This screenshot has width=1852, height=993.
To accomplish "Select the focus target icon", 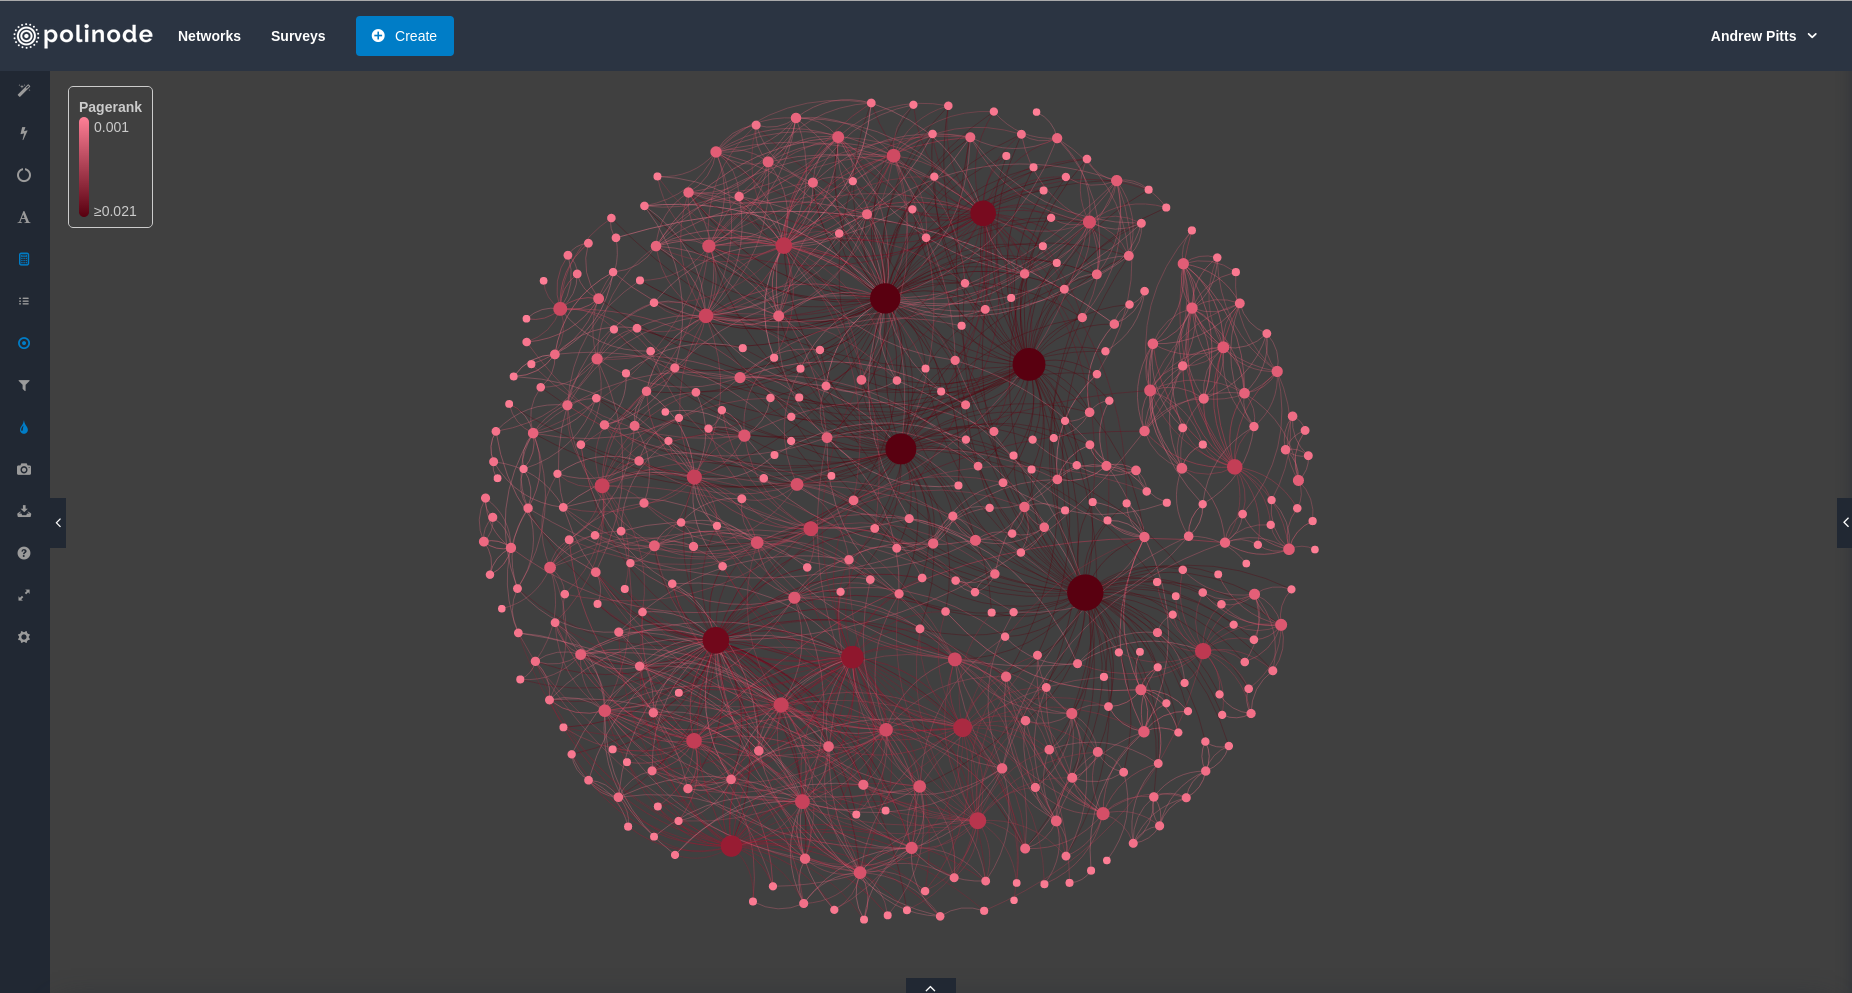I will pos(24,343).
